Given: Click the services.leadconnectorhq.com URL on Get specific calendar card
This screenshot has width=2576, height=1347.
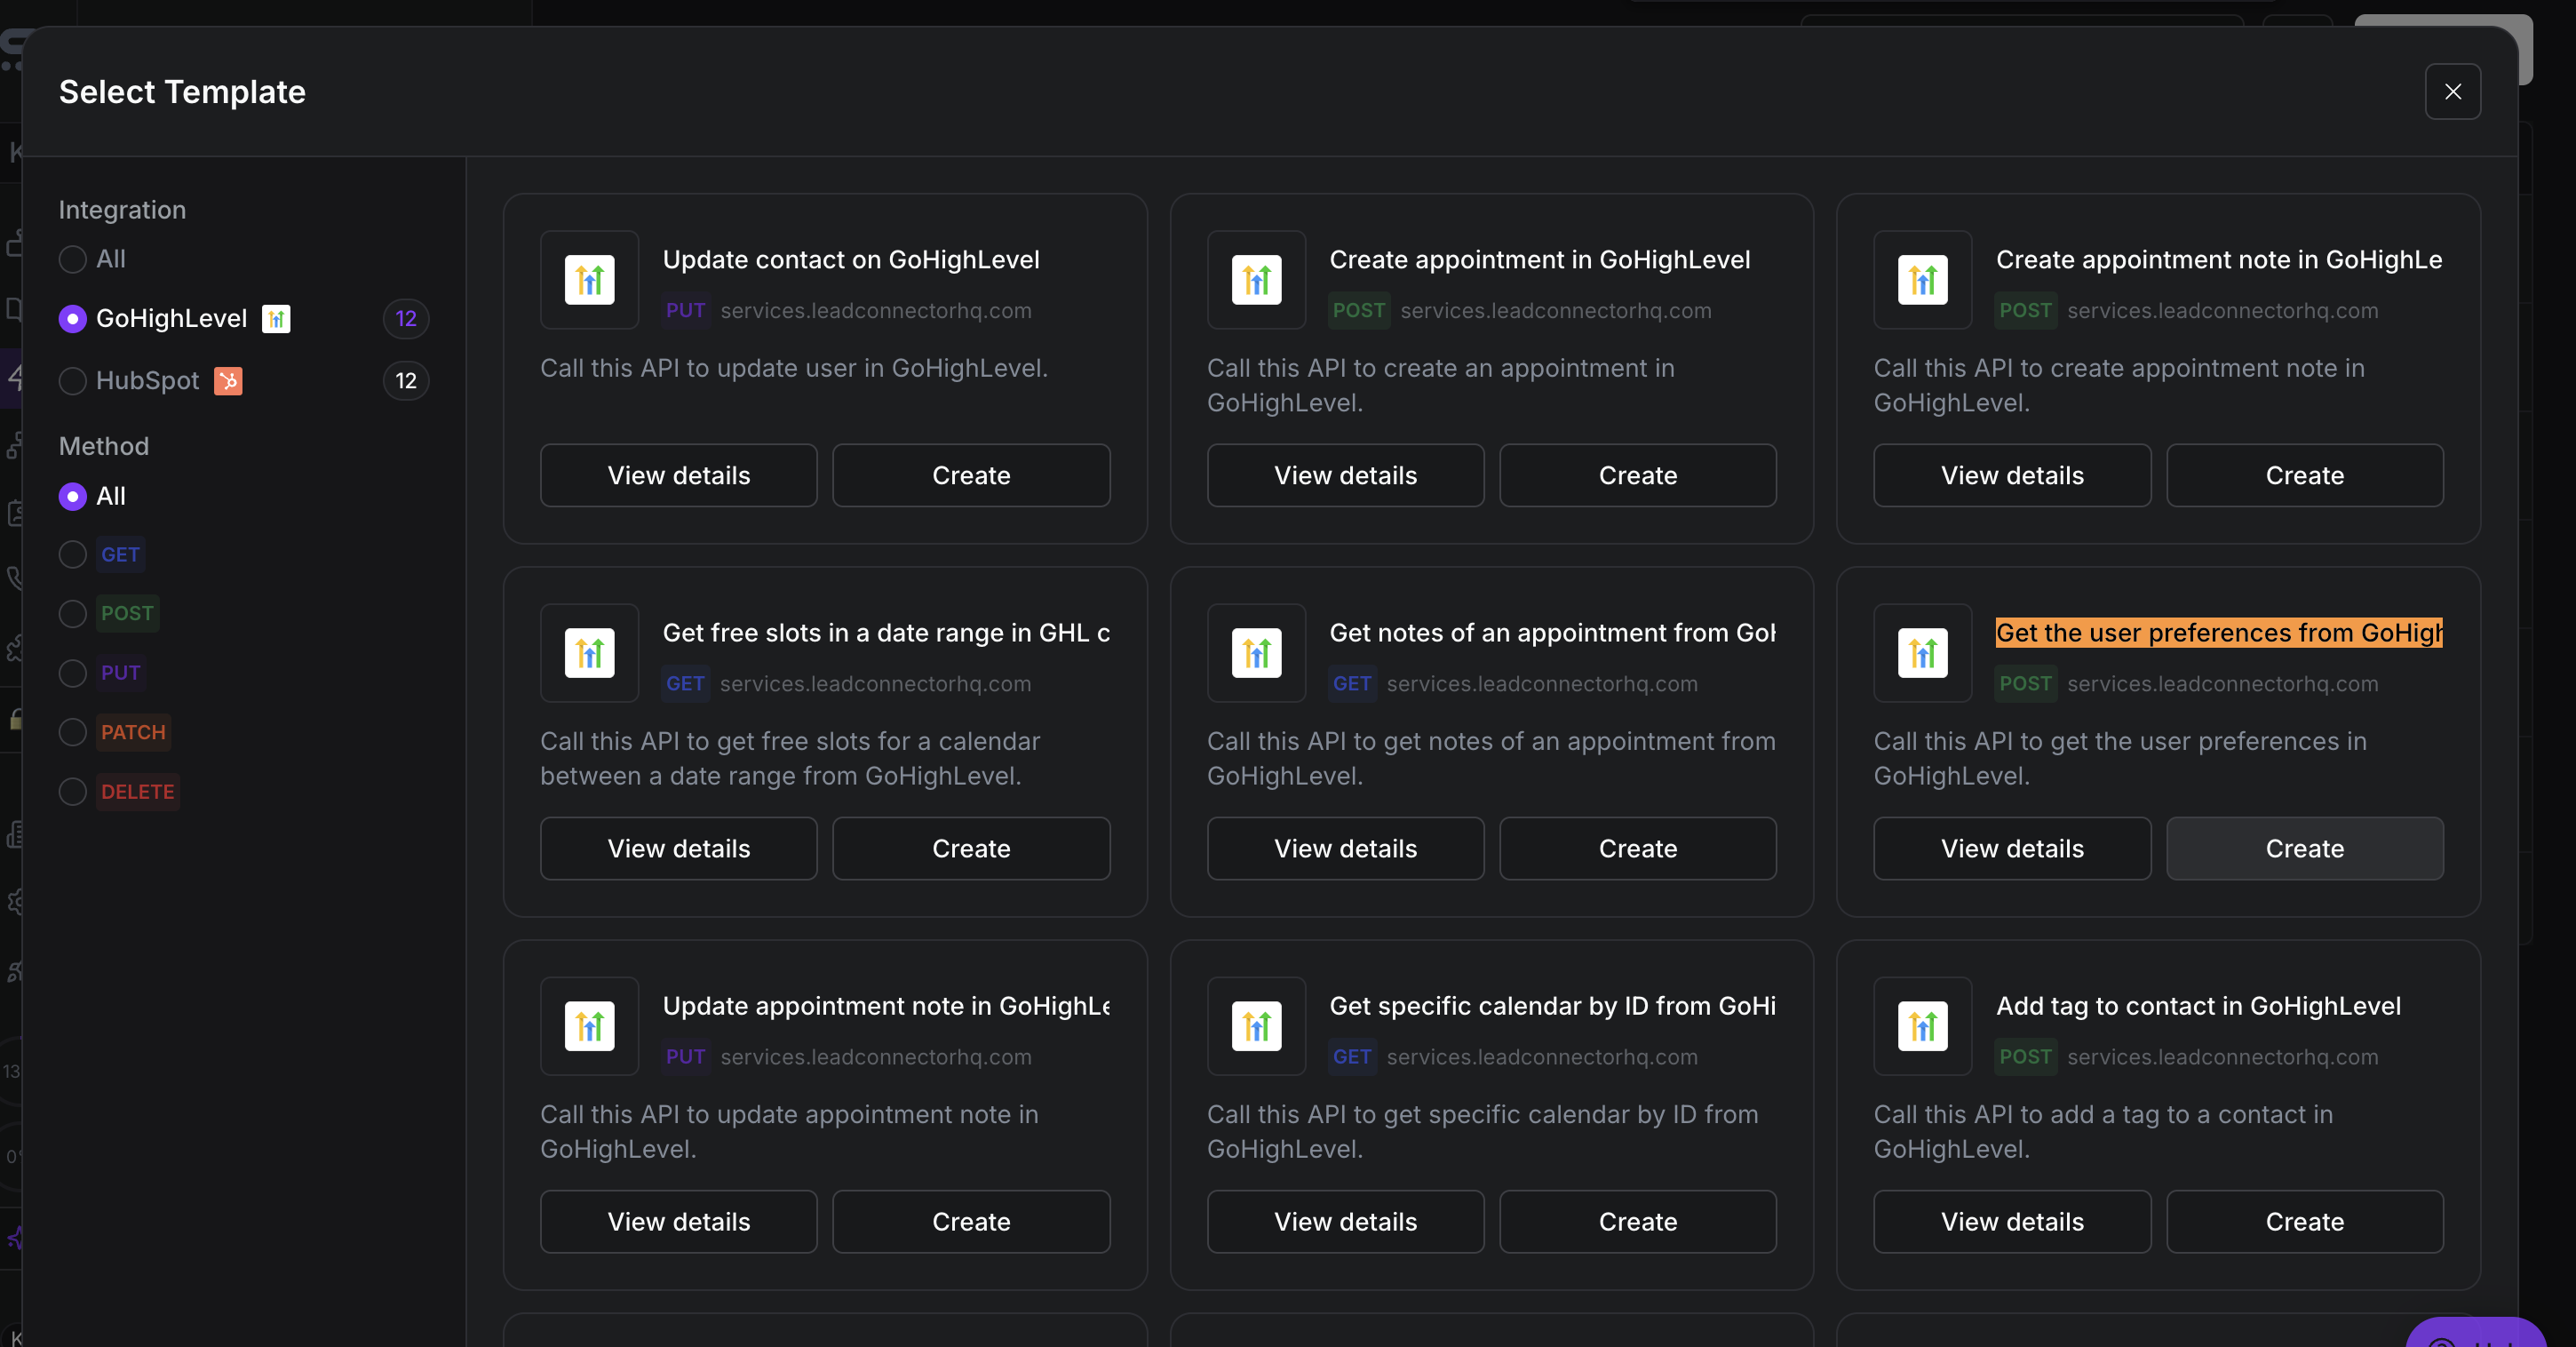Looking at the screenshot, I should pyautogui.click(x=1542, y=1057).
